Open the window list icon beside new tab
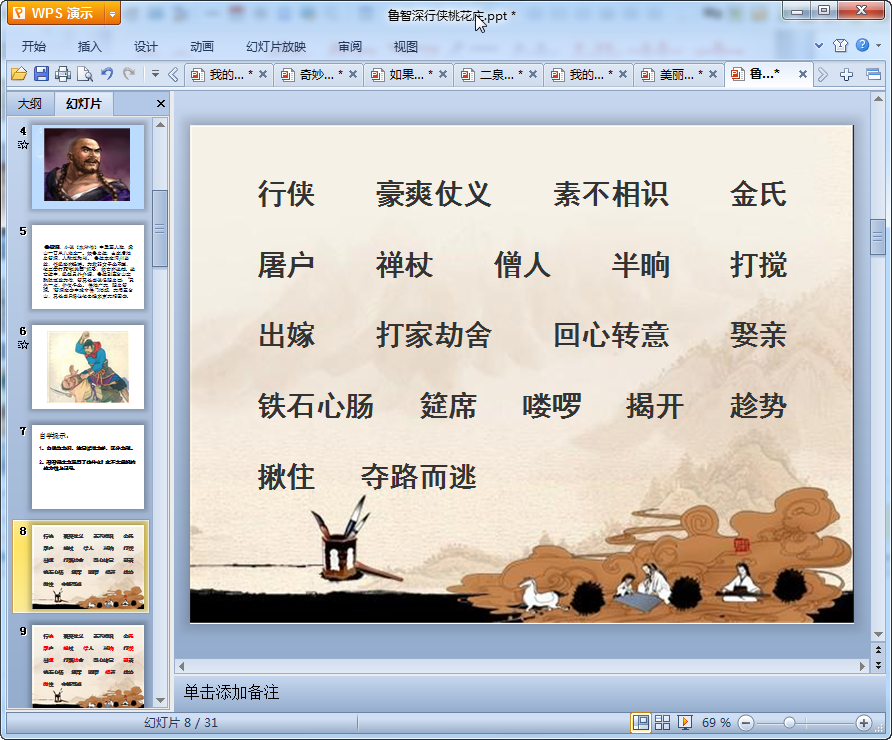The width and height of the screenshot is (892, 740). 873,75
